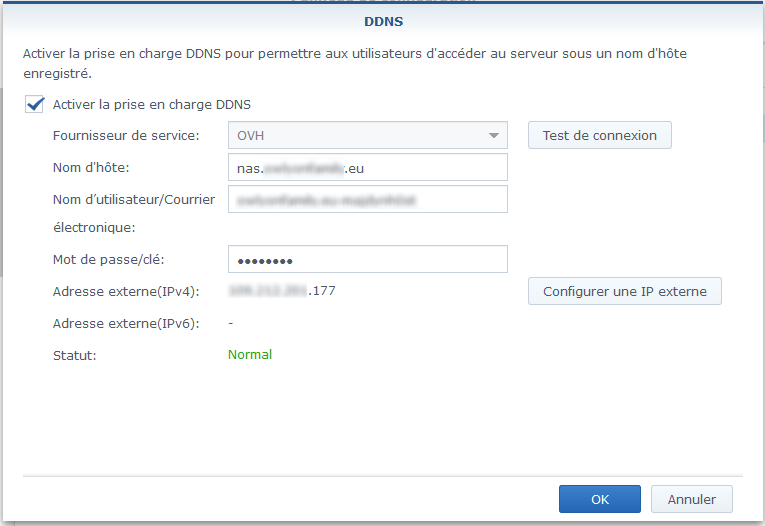Click the Statut label
The width and height of the screenshot is (765, 526).
(74, 354)
